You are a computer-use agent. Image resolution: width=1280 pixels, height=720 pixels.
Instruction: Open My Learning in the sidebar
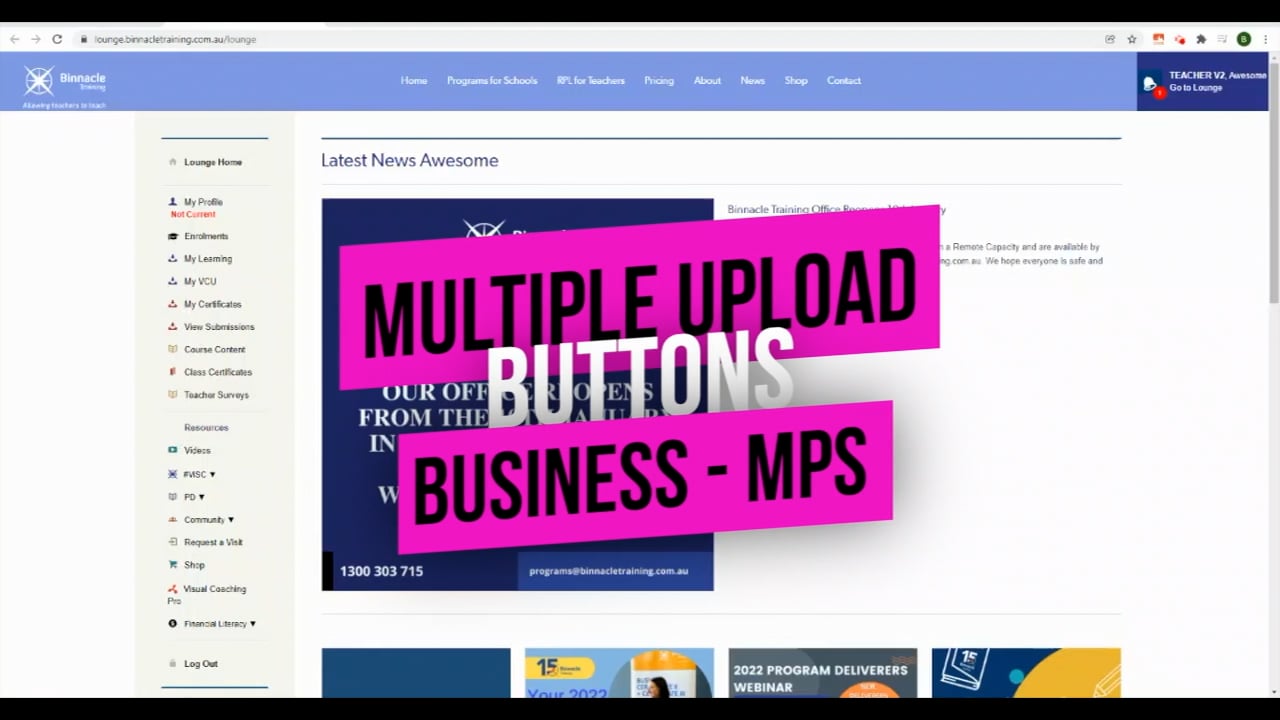[x=208, y=259]
